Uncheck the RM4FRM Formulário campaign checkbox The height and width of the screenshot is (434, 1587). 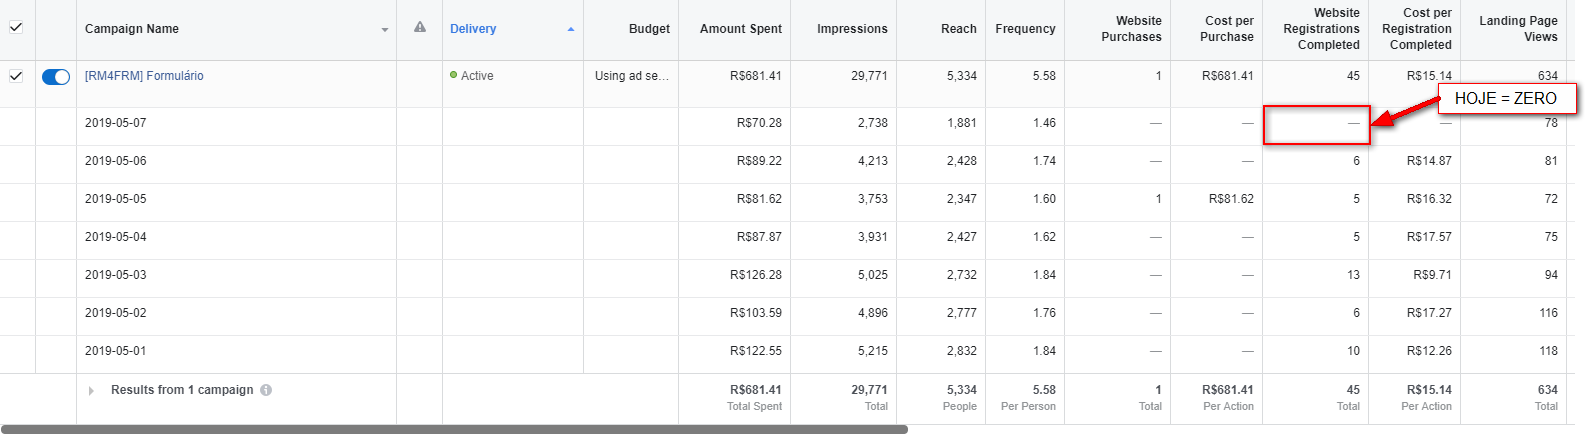16,76
